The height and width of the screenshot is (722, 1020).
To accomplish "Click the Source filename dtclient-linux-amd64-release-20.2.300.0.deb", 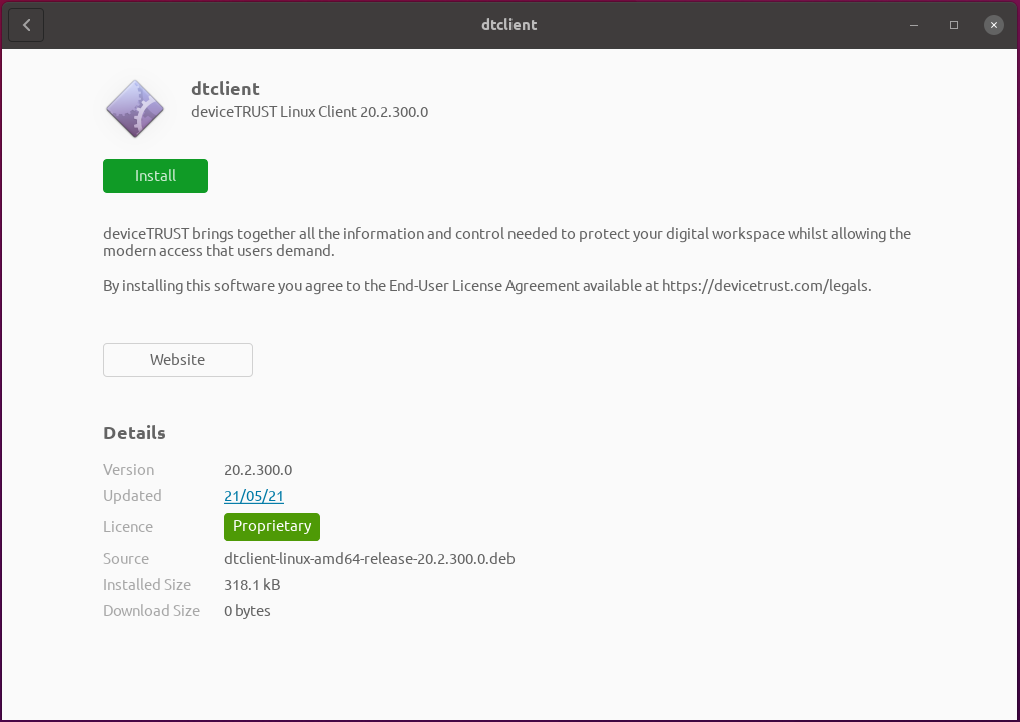I will [370, 558].
